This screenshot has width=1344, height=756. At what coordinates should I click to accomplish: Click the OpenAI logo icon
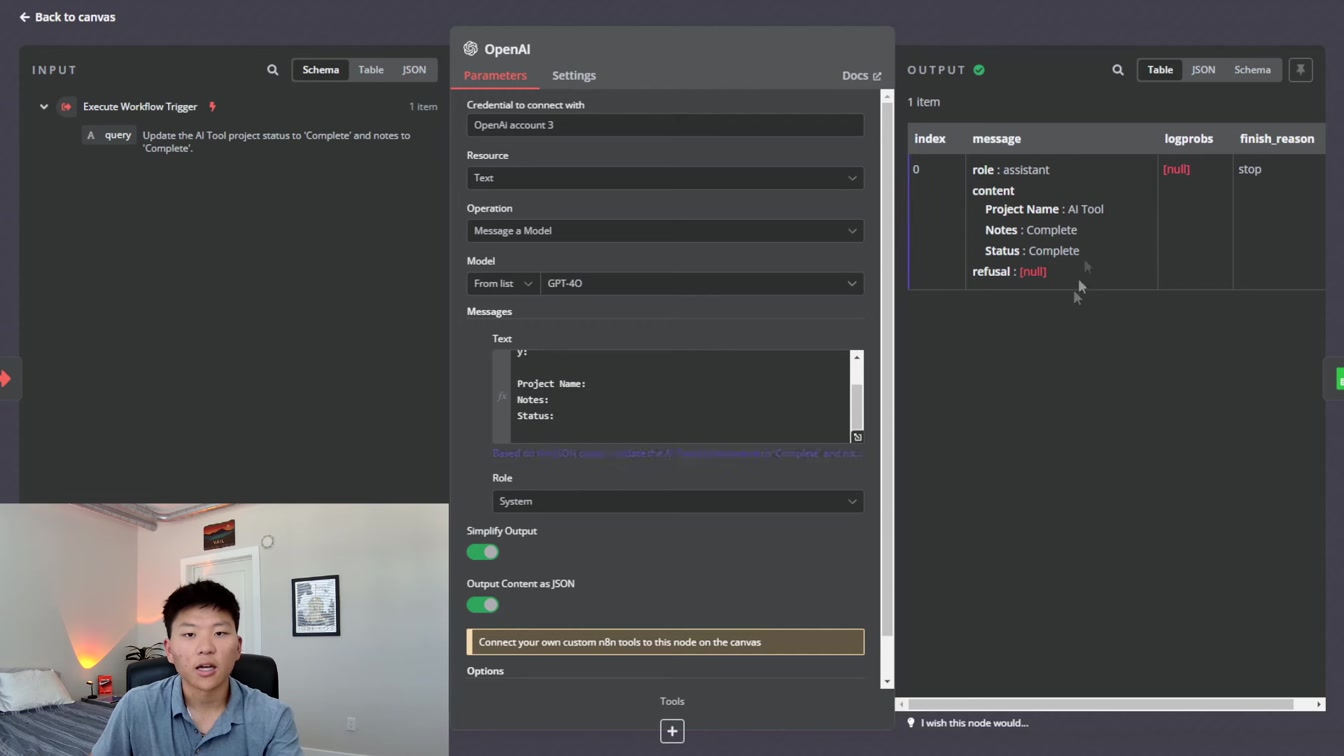coord(471,49)
